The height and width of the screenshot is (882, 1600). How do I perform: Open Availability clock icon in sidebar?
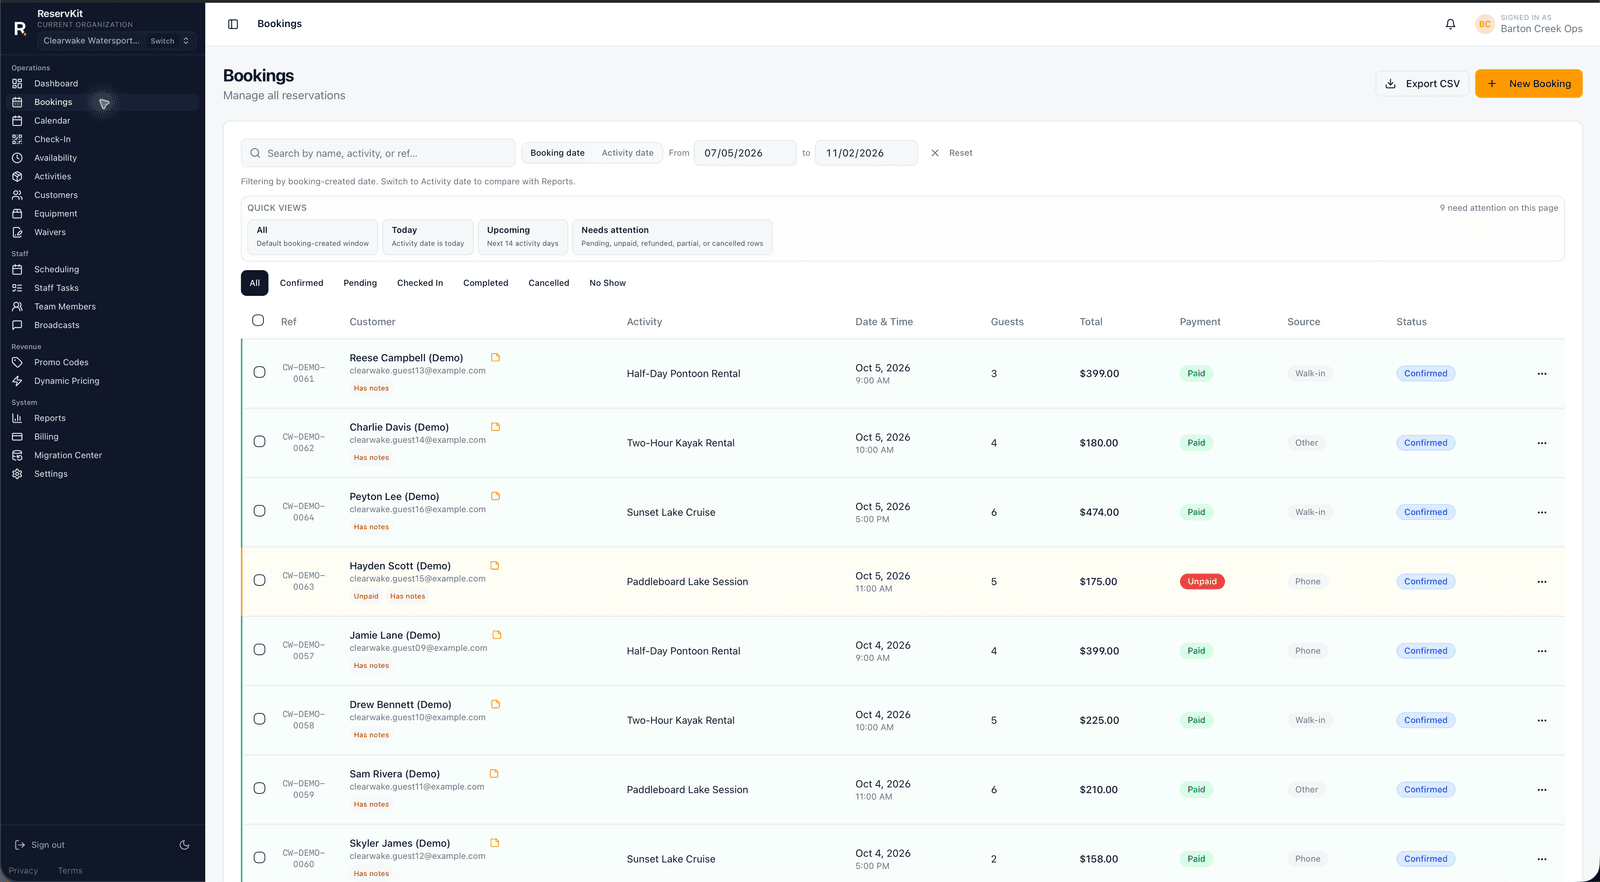(17, 158)
